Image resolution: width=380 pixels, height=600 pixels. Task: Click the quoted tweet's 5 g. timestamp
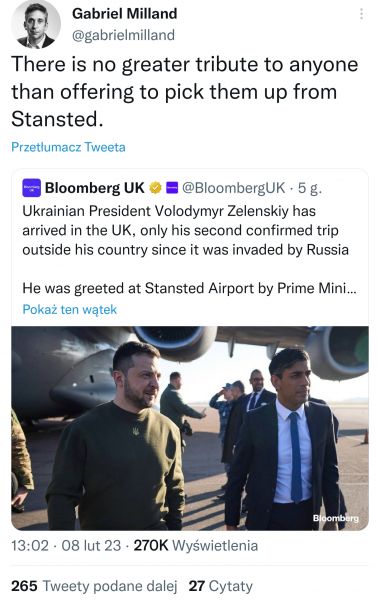tap(310, 188)
